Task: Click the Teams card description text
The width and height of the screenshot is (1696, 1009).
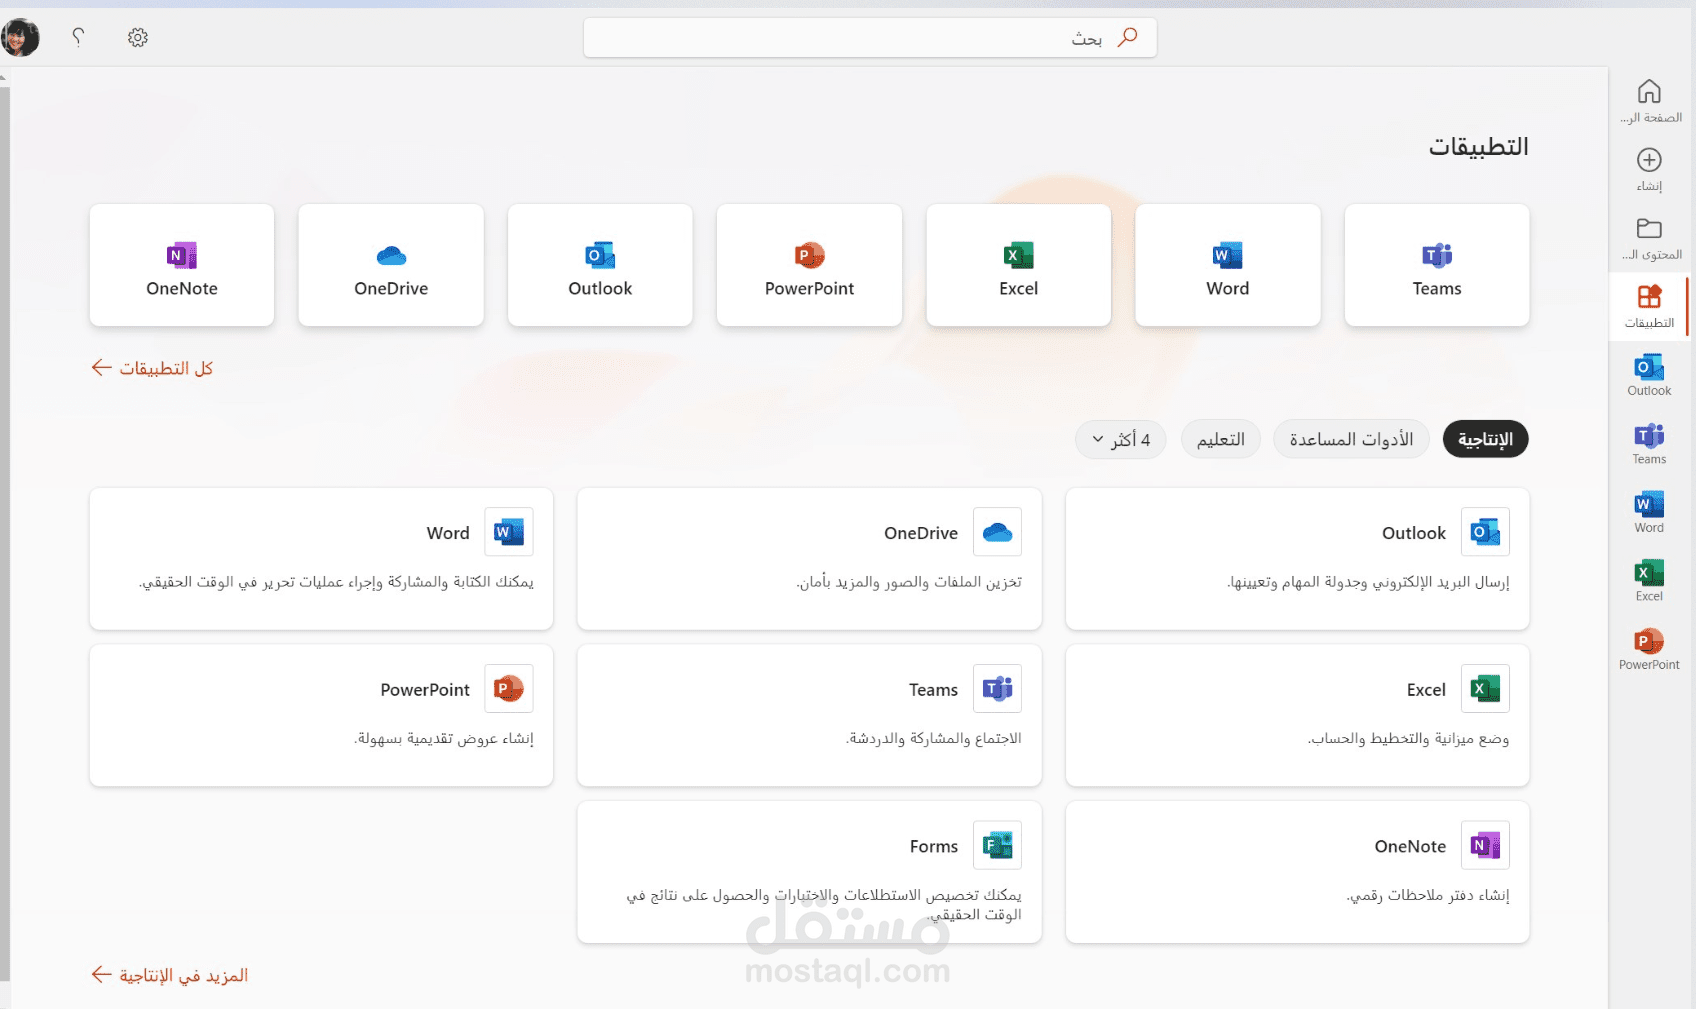Action: pyautogui.click(x=933, y=739)
